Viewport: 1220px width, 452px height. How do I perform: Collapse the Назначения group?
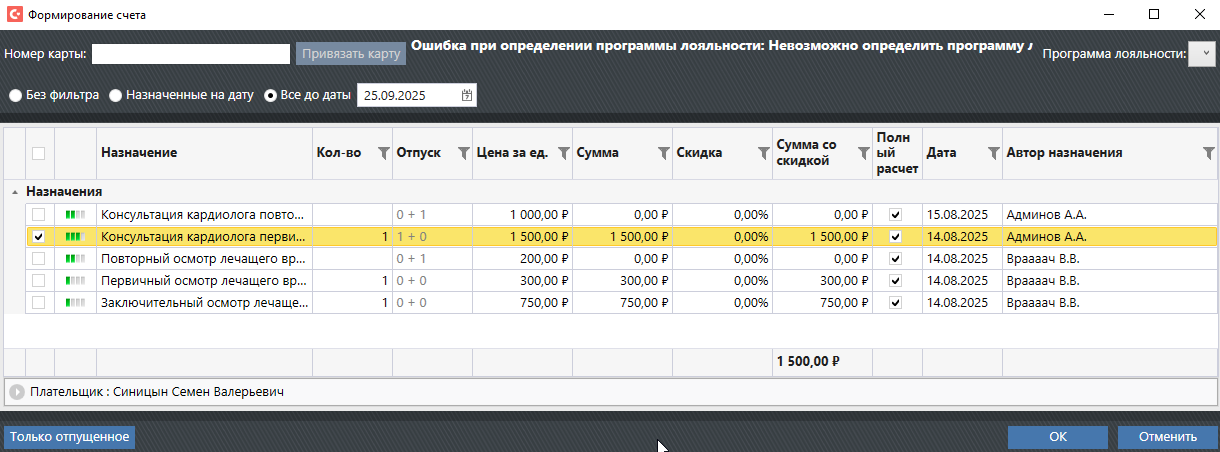point(14,191)
